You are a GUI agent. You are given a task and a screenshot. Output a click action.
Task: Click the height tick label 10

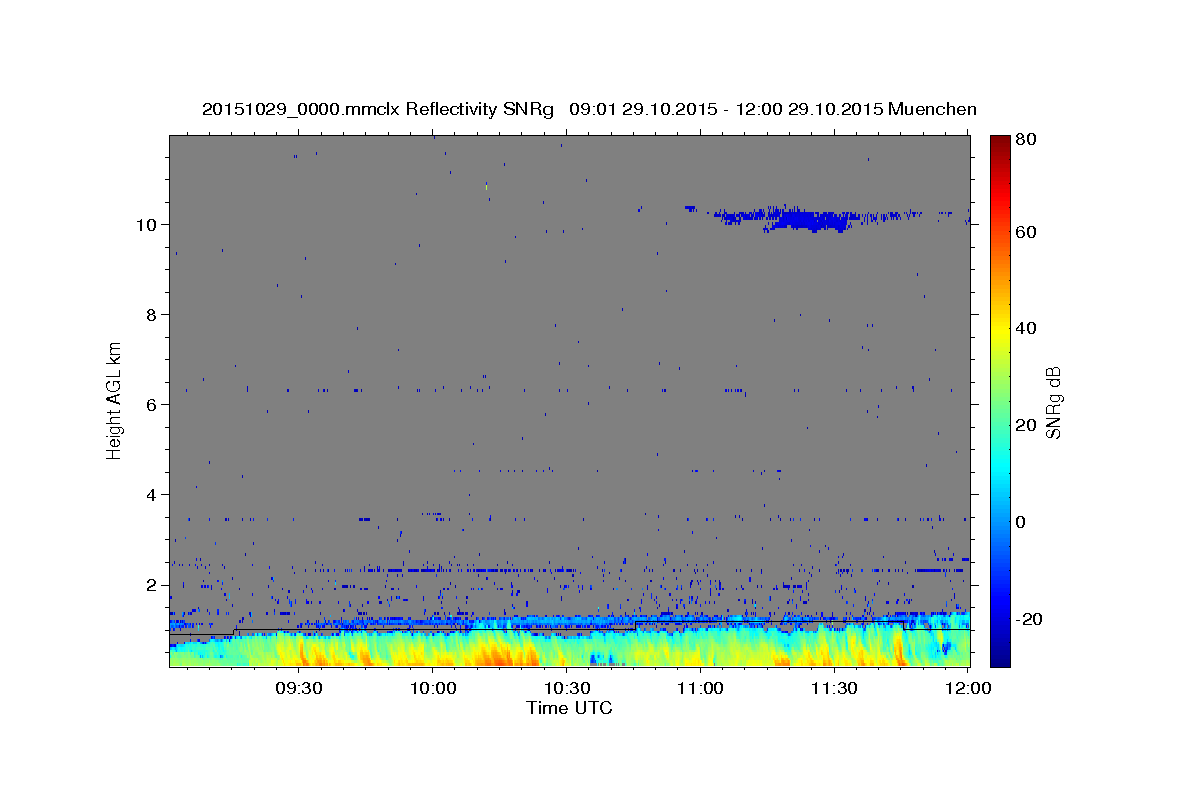[x=148, y=224]
